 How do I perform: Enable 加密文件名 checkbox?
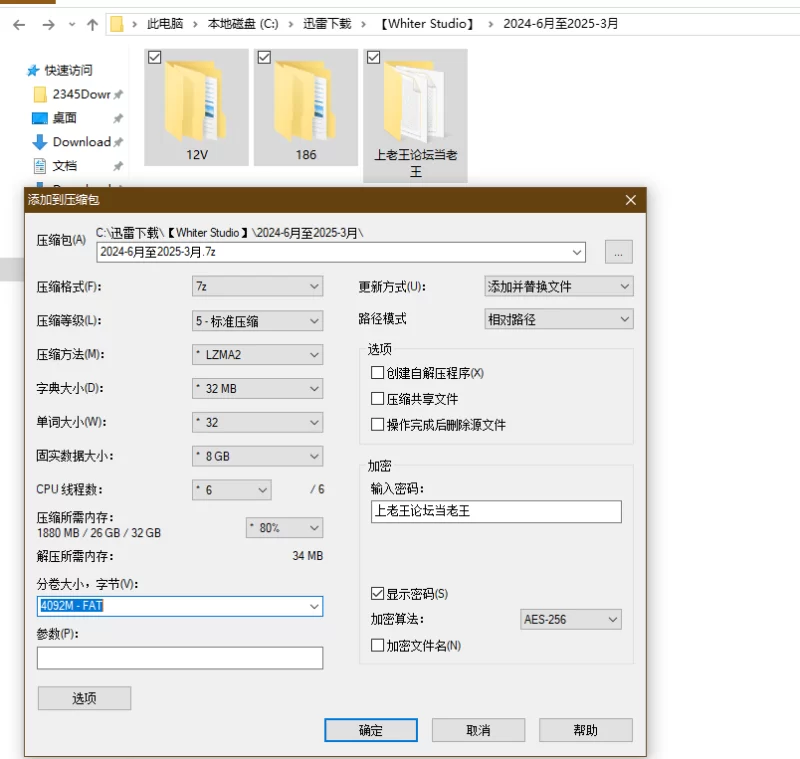tap(377, 646)
